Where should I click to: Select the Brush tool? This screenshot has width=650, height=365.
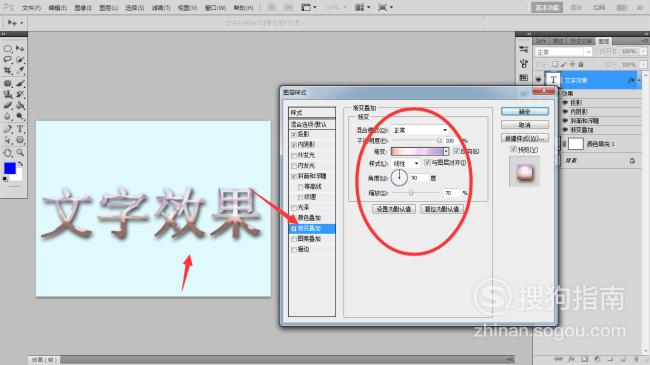20,83
